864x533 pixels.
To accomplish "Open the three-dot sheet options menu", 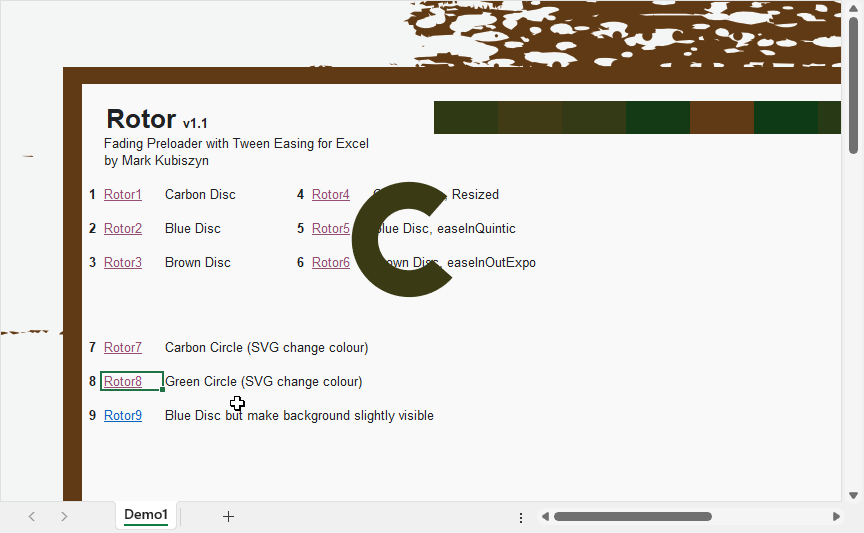I will click(x=521, y=517).
